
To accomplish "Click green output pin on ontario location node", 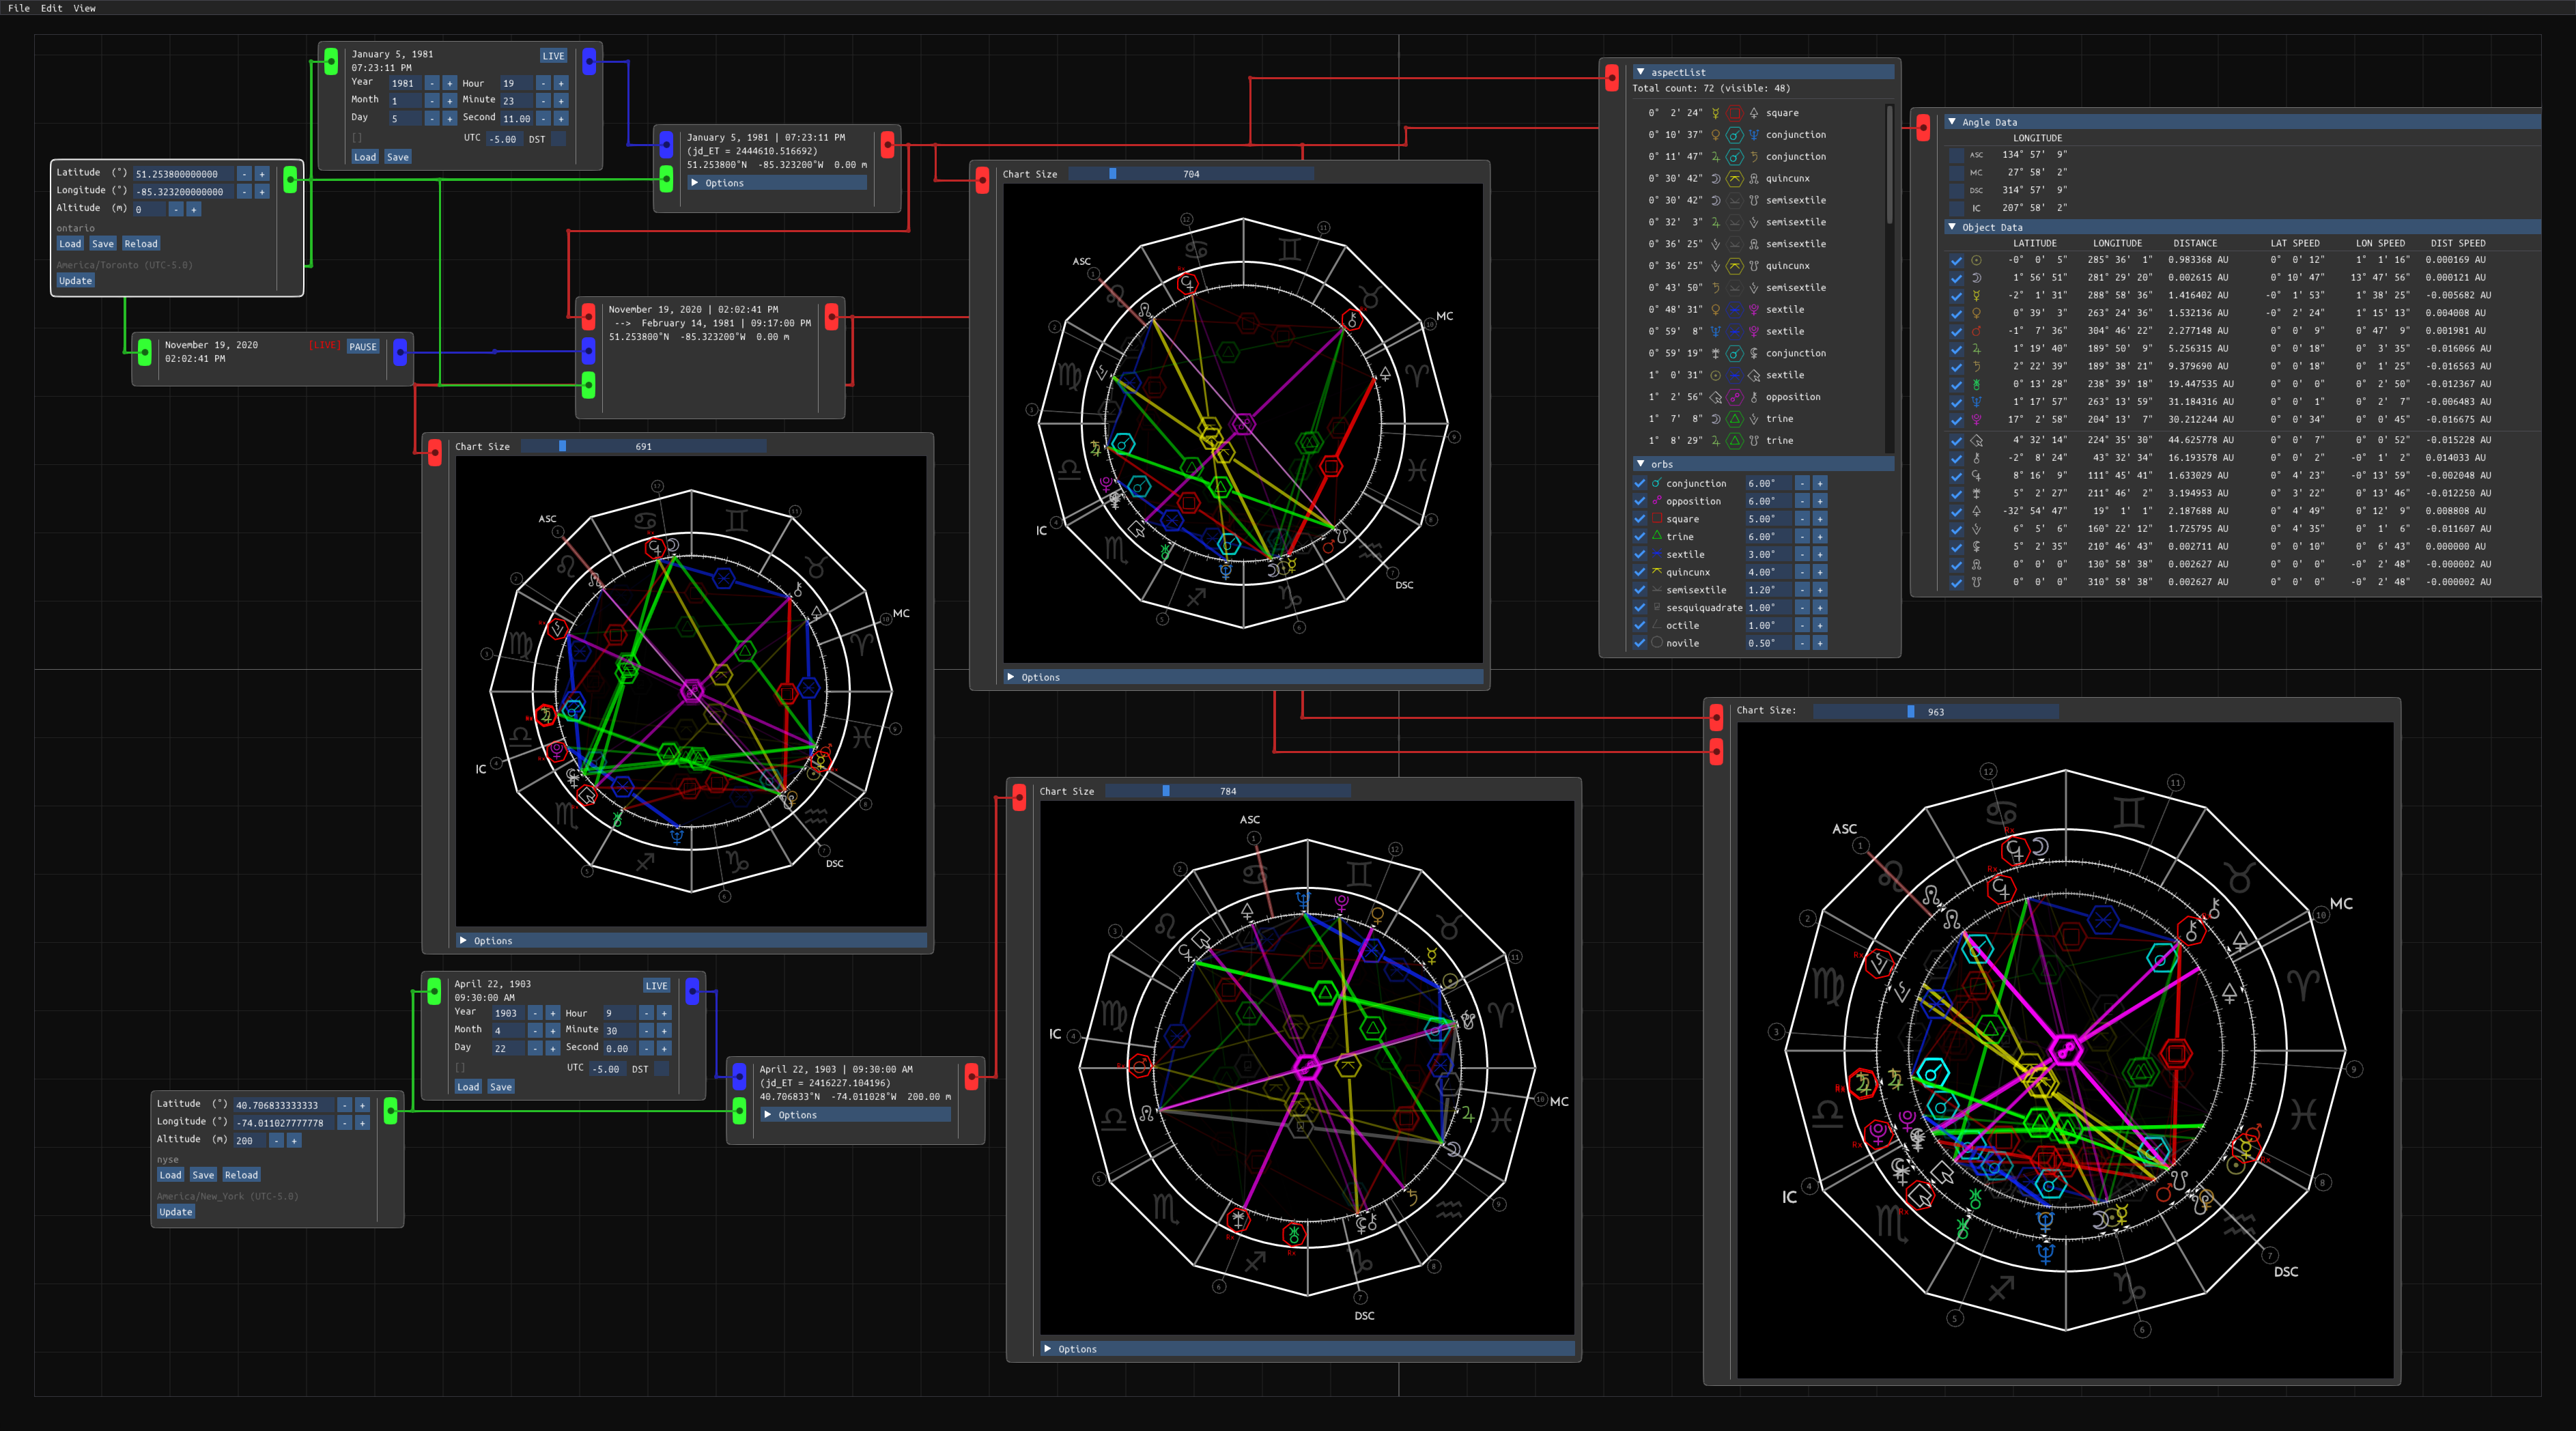I will pos(290,180).
